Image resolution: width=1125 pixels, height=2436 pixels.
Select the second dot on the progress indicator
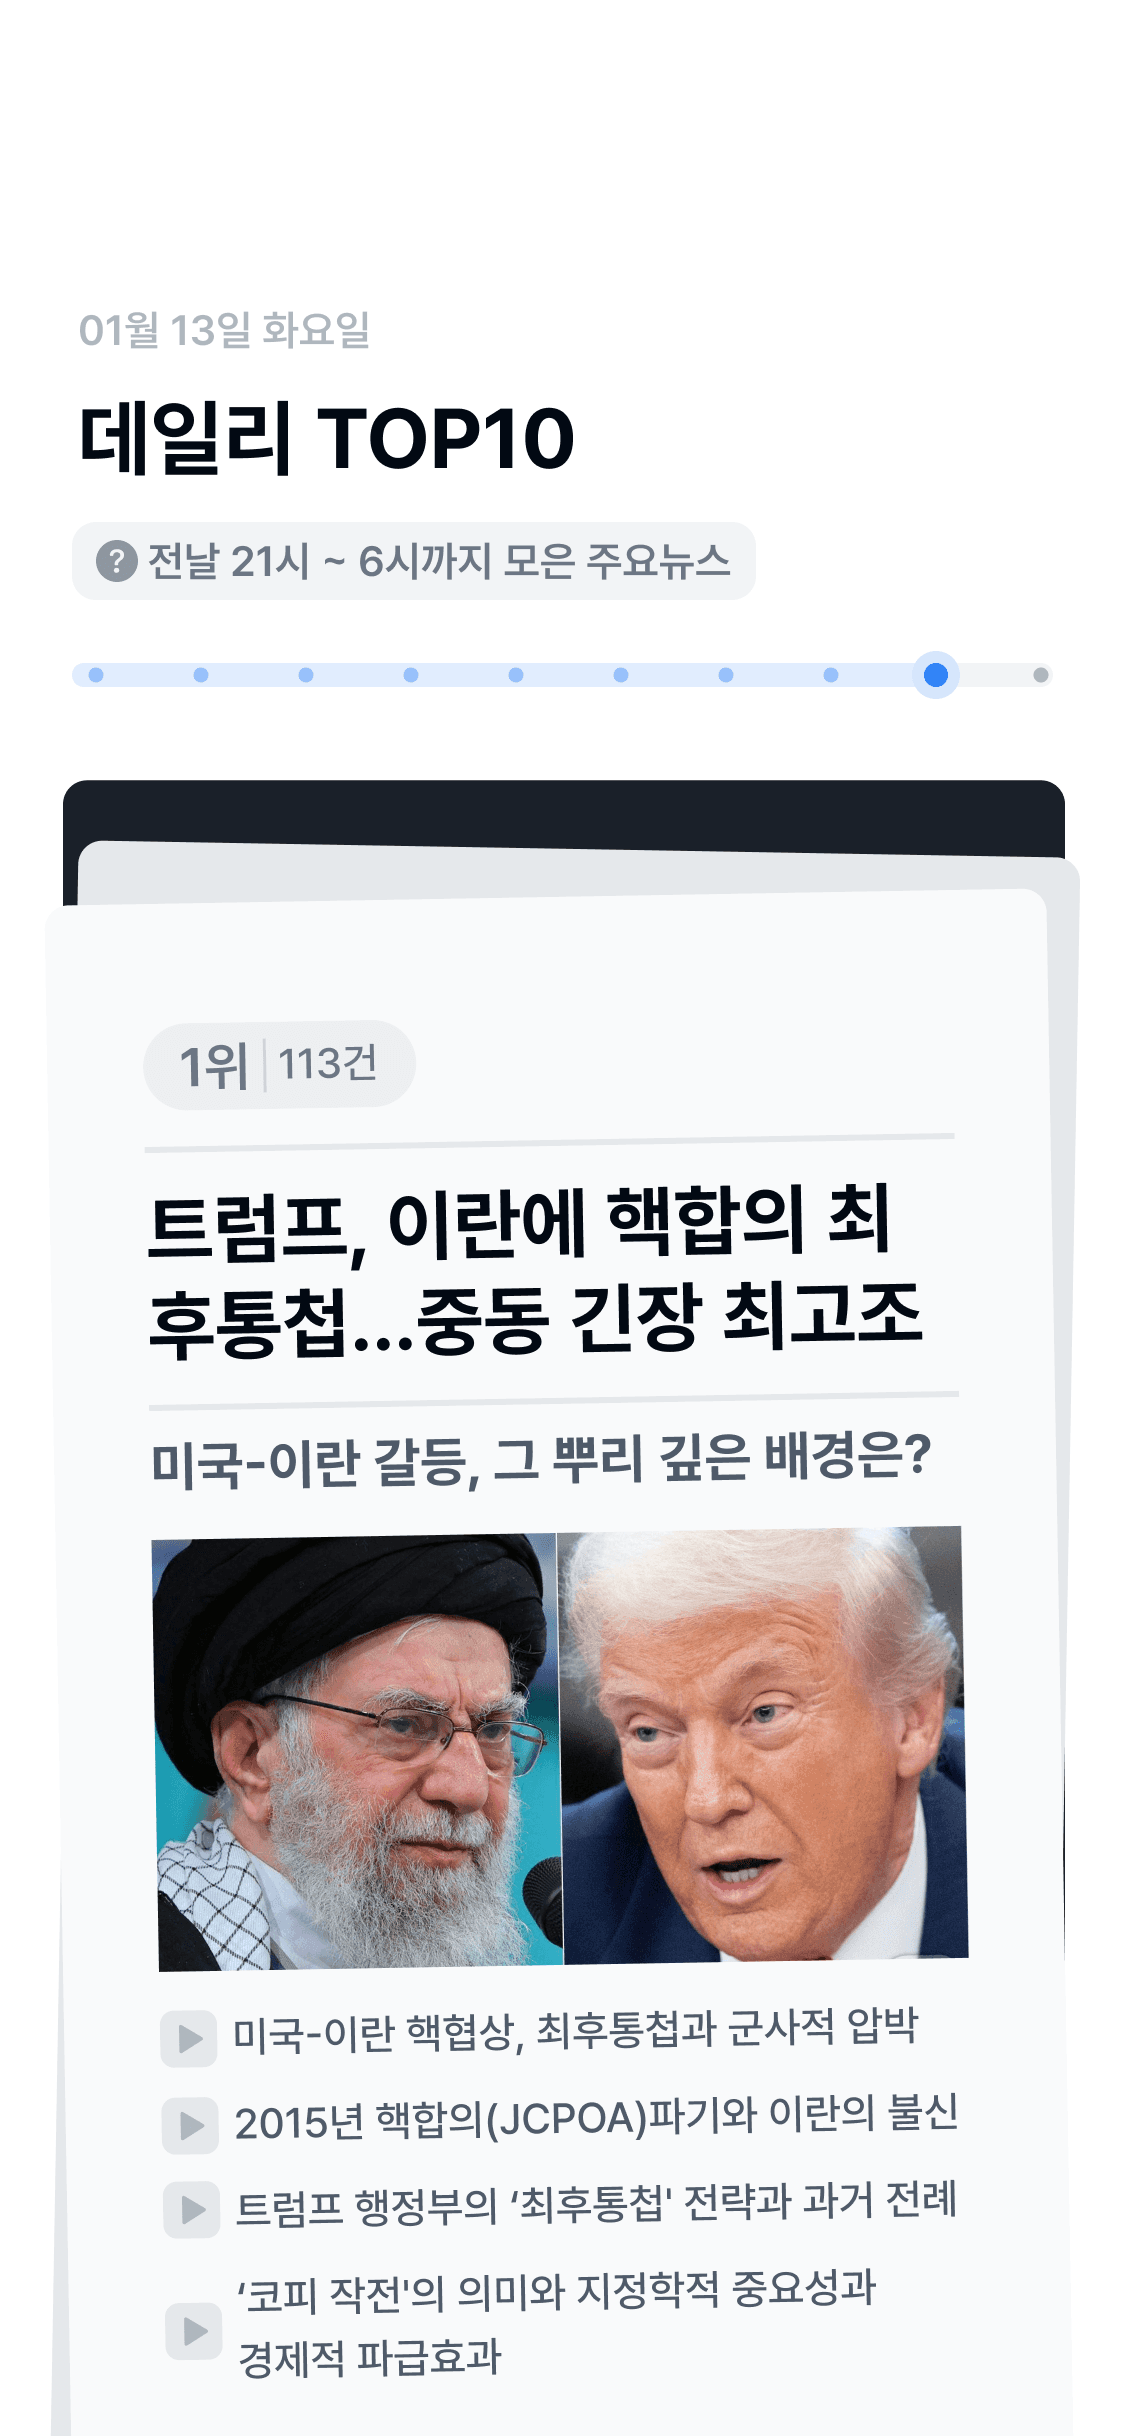click(x=201, y=675)
